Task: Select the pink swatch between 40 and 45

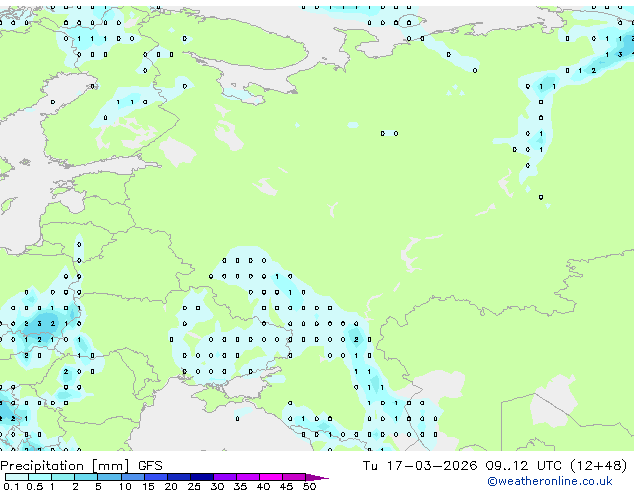Action: (x=271, y=477)
